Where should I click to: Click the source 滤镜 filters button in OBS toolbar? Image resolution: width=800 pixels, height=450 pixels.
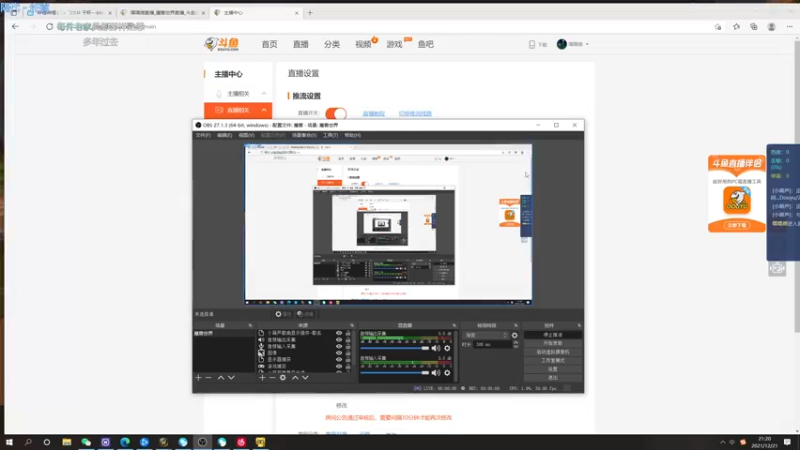click(305, 314)
